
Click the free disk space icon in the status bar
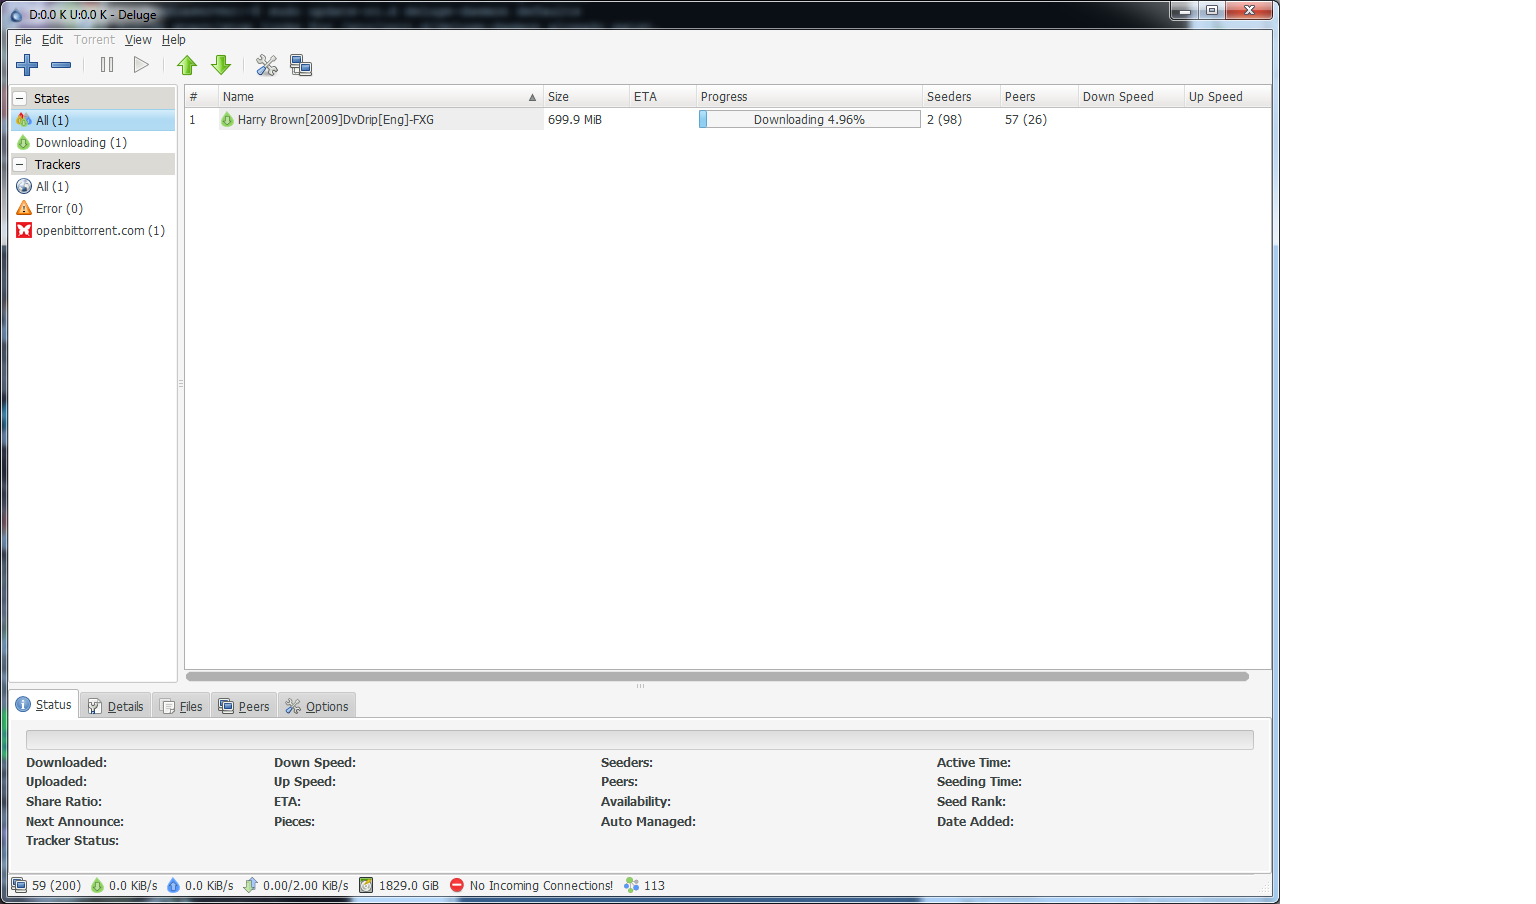[366, 885]
